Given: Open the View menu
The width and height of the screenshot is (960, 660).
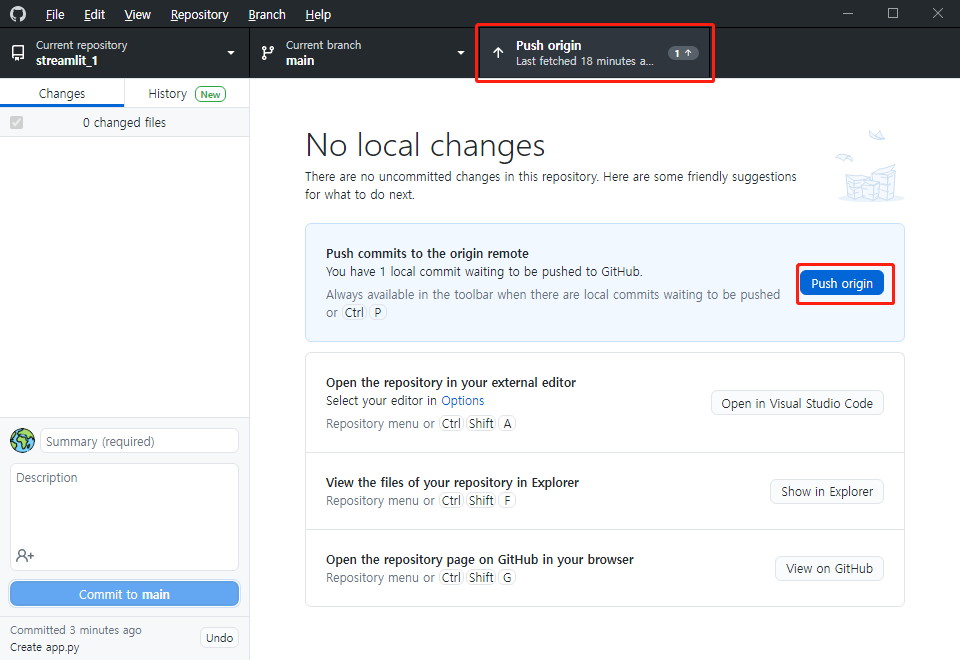Looking at the screenshot, I should (x=137, y=14).
